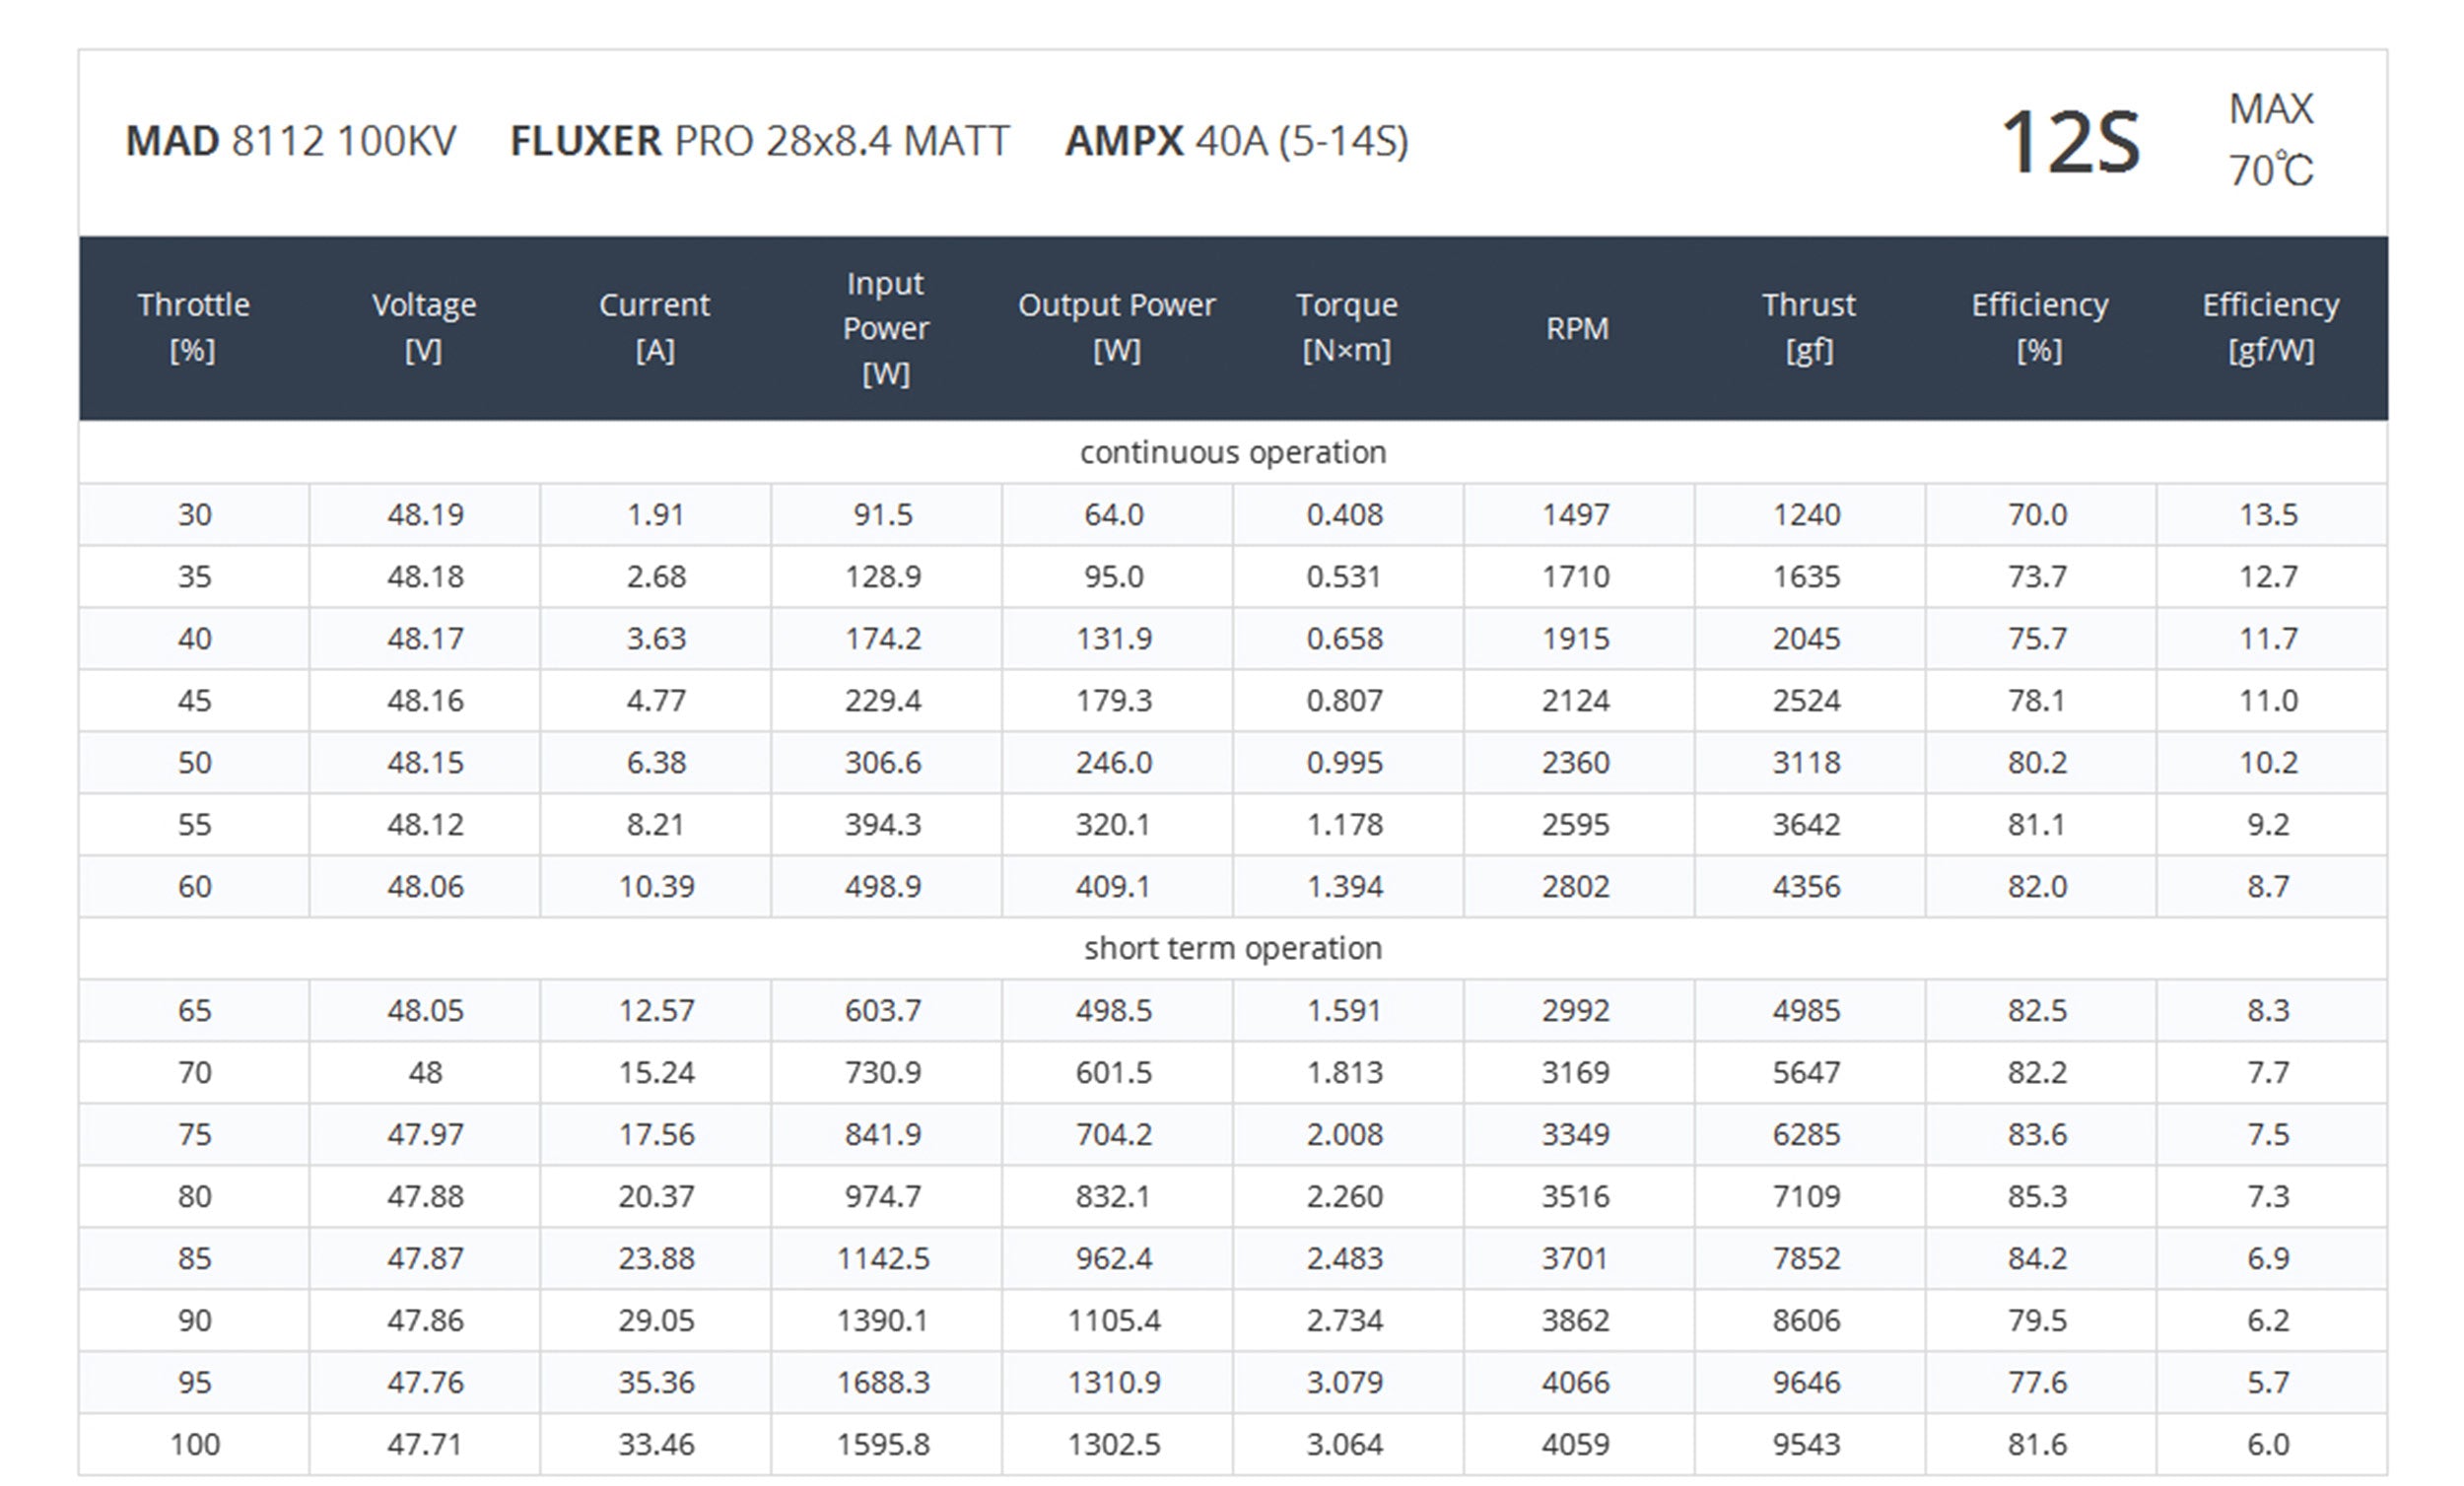Click the RPM value 1497
The width and height of the screenshot is (2464, 1486).
click(1576, 514)
